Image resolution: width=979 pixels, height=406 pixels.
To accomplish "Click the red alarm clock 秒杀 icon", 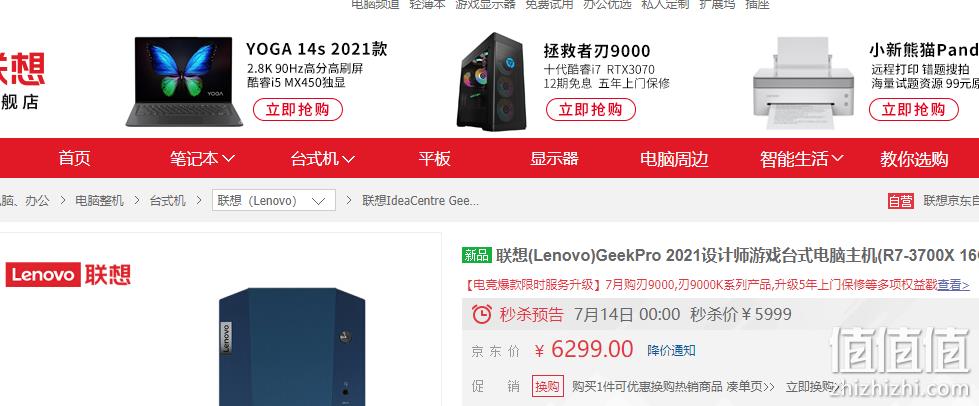I will [481, 314].
